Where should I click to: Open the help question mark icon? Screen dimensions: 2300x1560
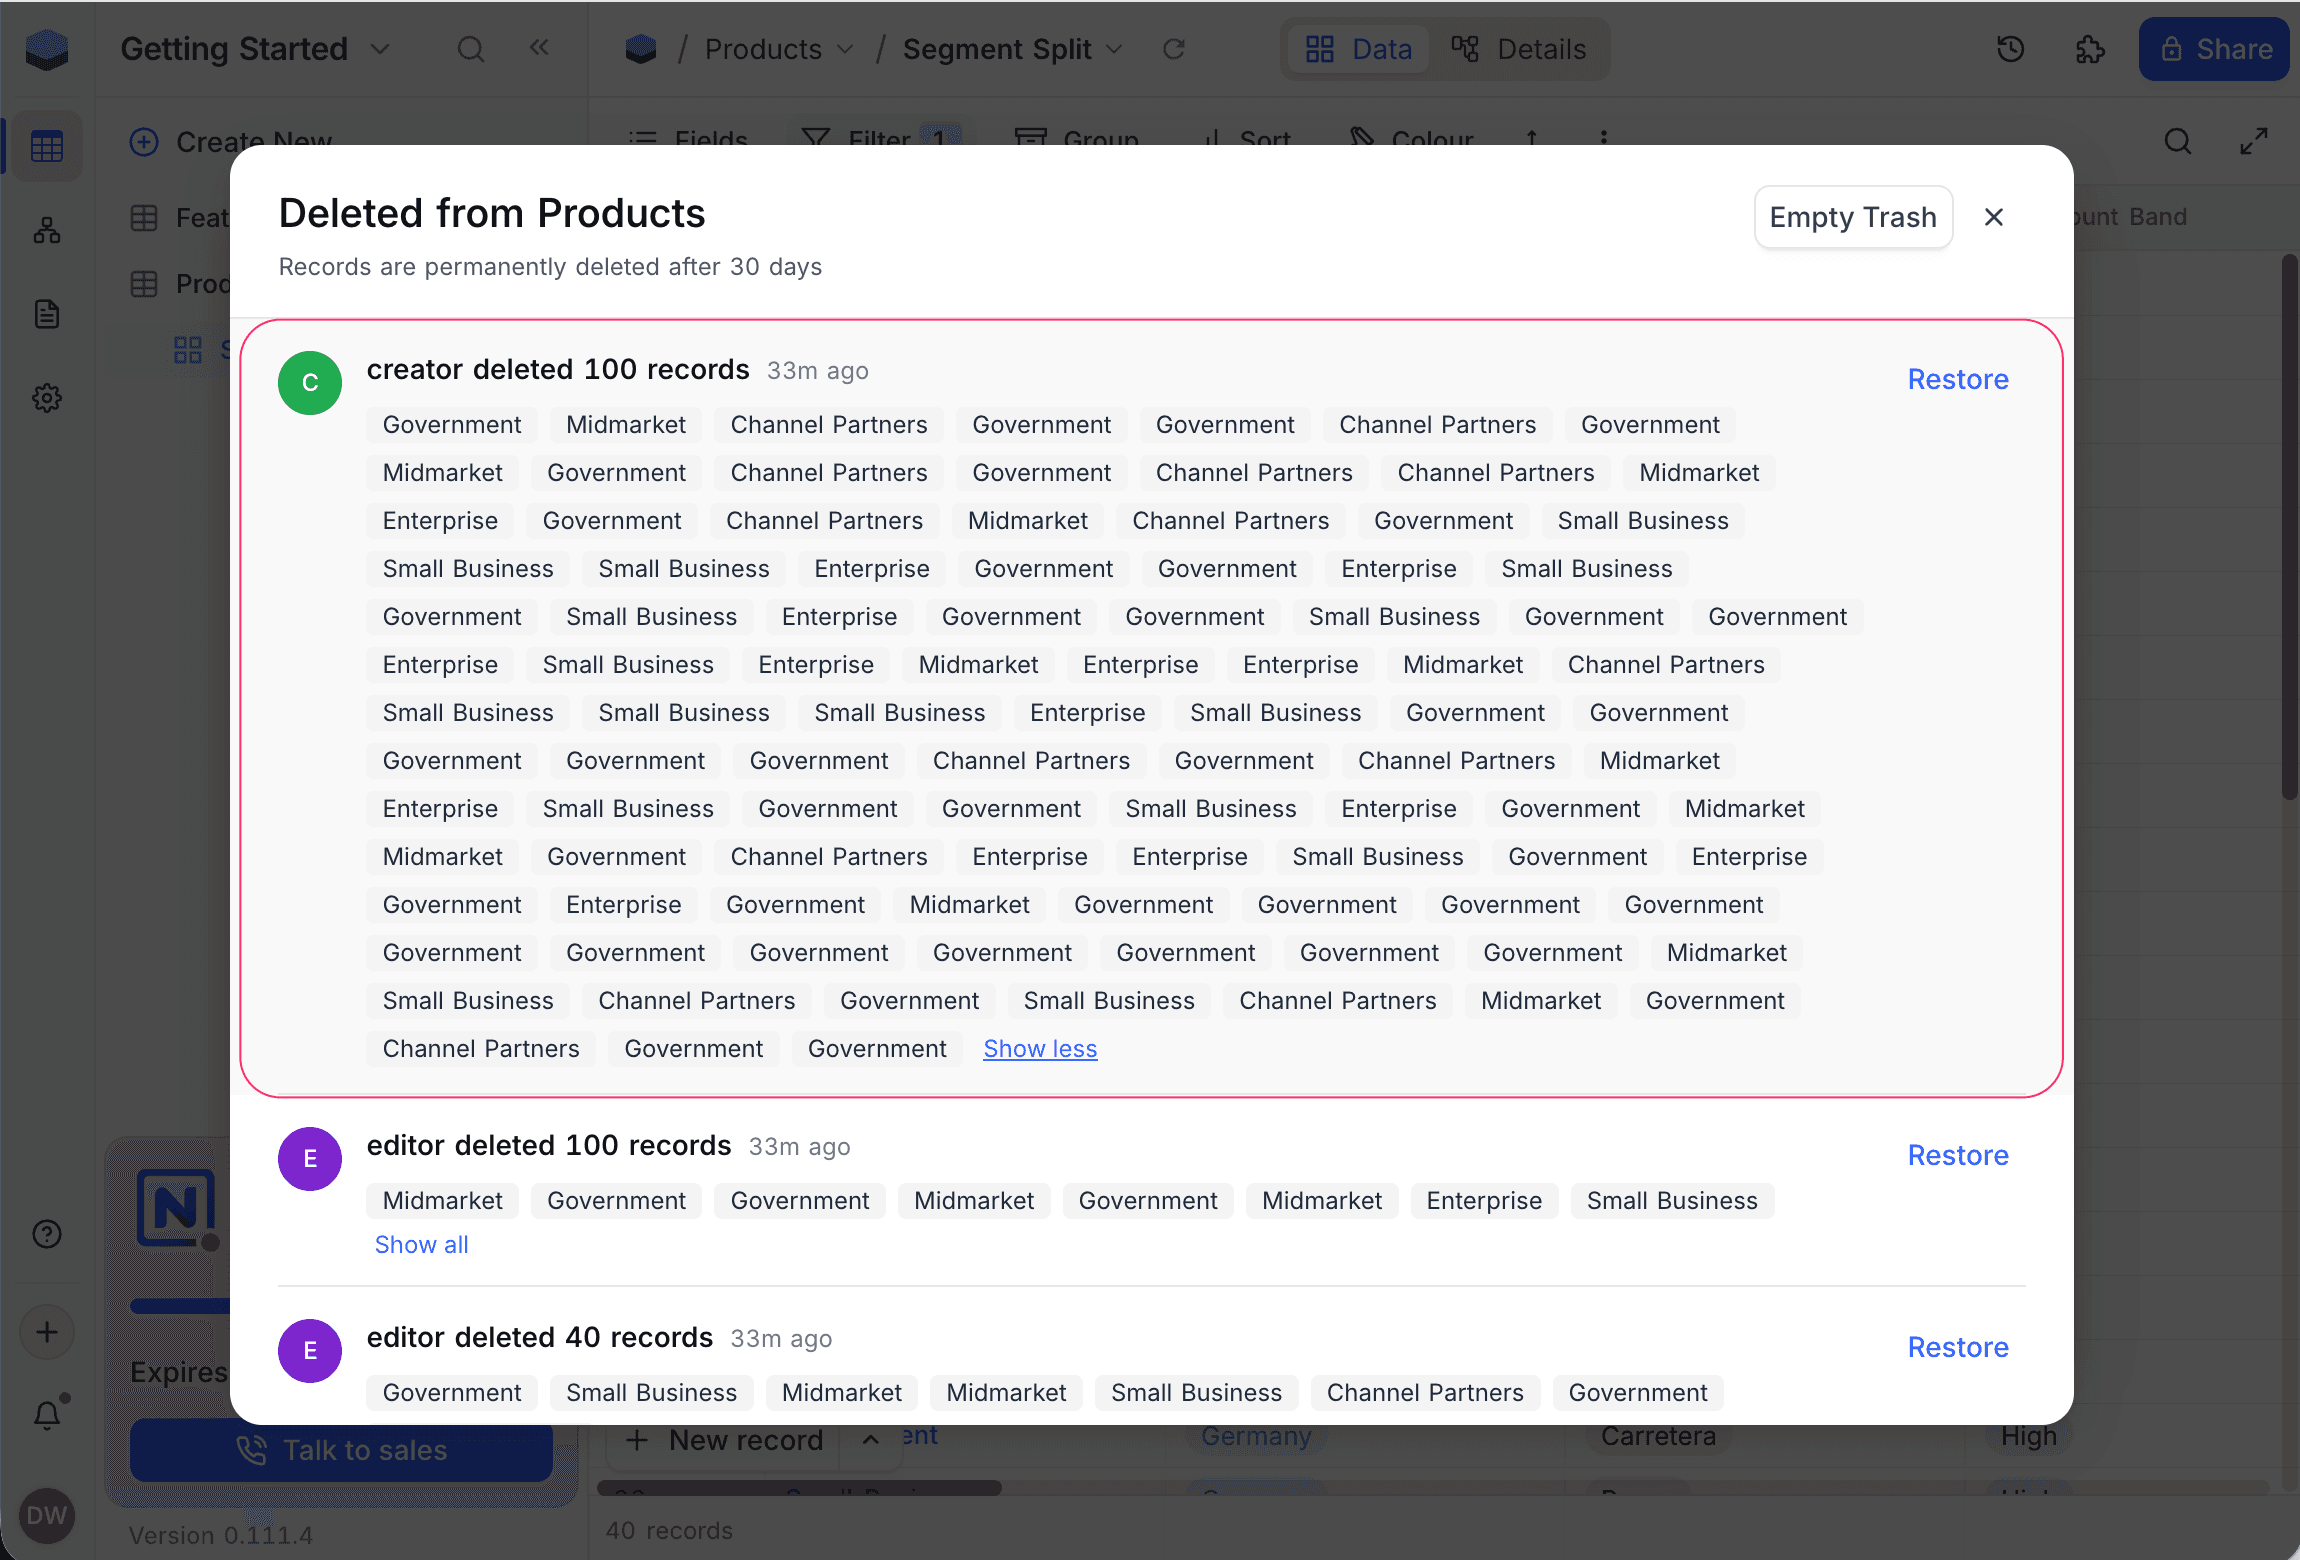(47, 1234)
